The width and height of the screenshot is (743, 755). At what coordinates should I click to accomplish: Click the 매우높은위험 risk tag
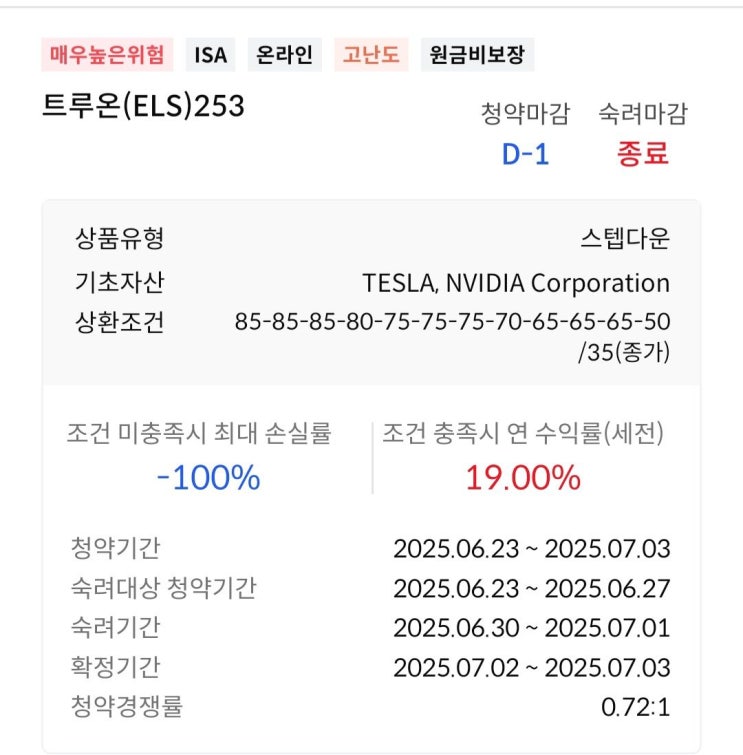coord(107,54)
